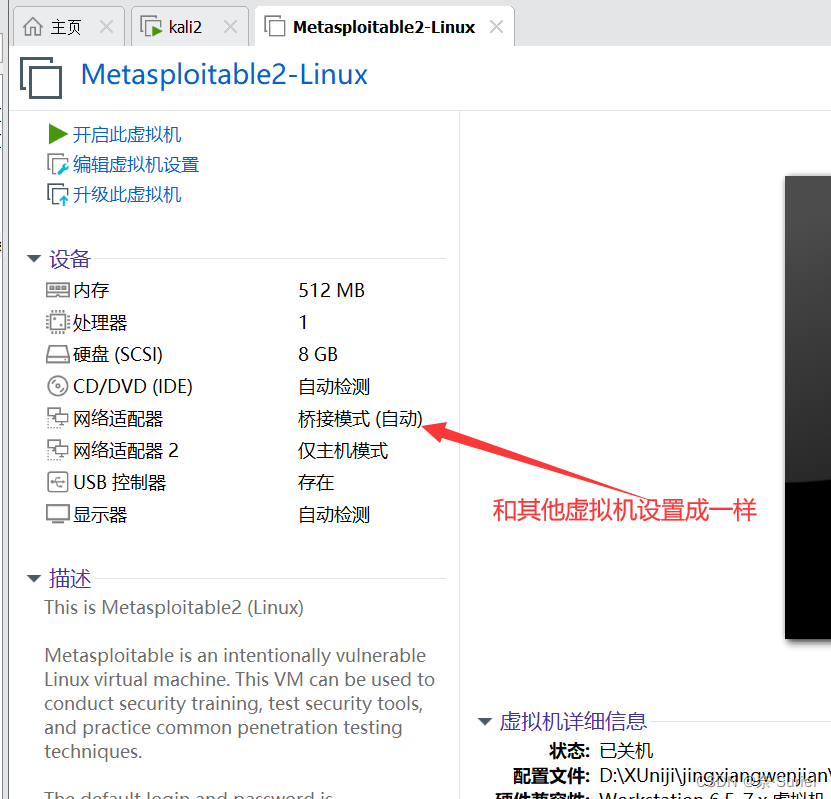
Task: Click the hard disk icon next to 硬盘 (SCSI)
Action: coord(57,354)
